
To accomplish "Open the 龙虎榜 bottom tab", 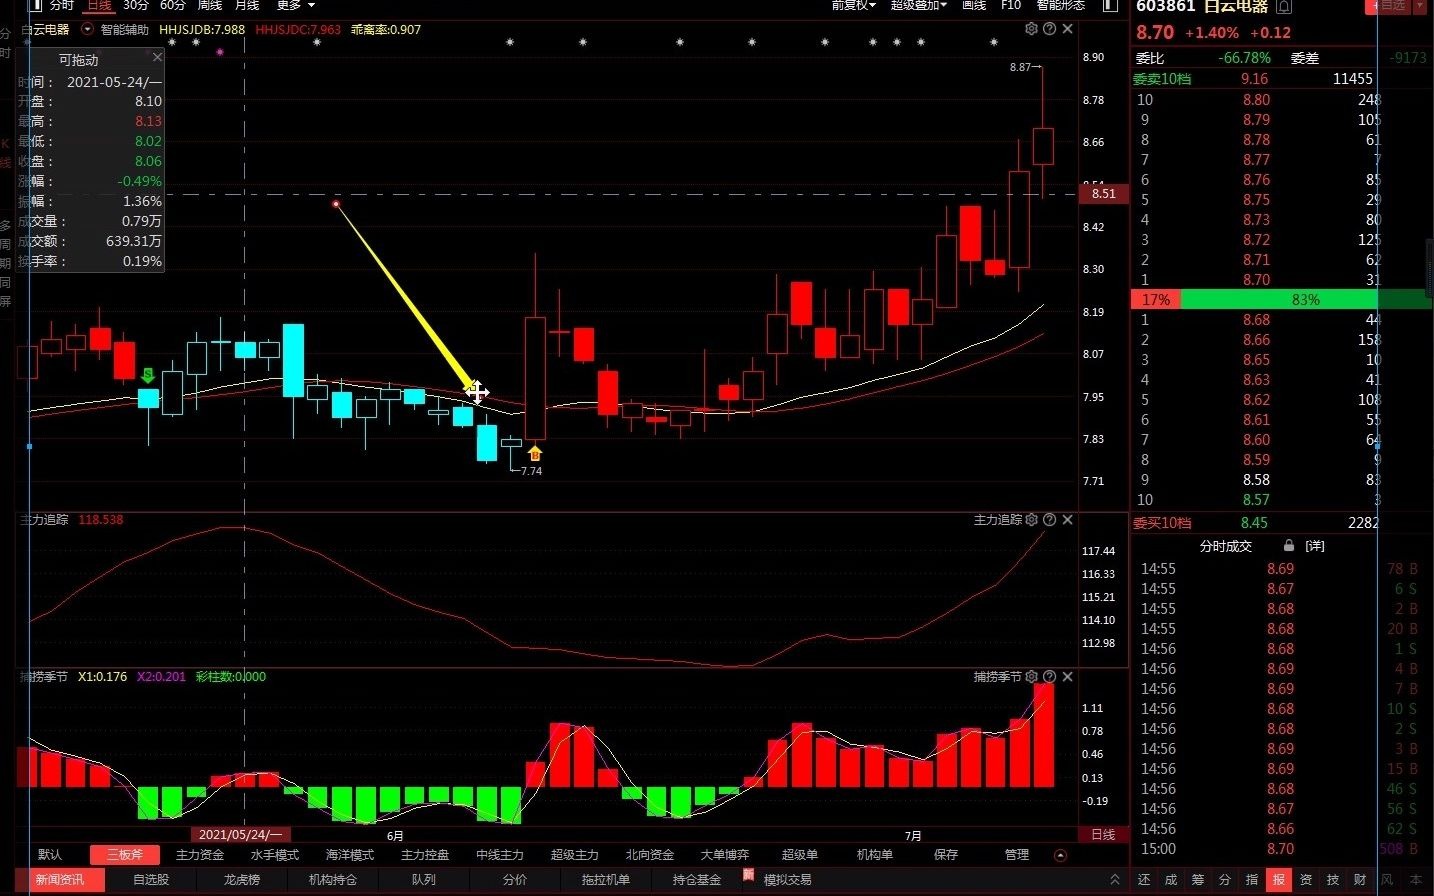I will tap(242, 880).
